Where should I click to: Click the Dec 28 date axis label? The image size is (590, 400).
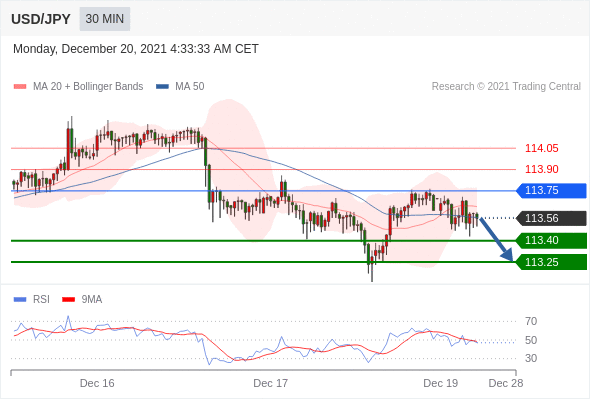click(506, 383)
